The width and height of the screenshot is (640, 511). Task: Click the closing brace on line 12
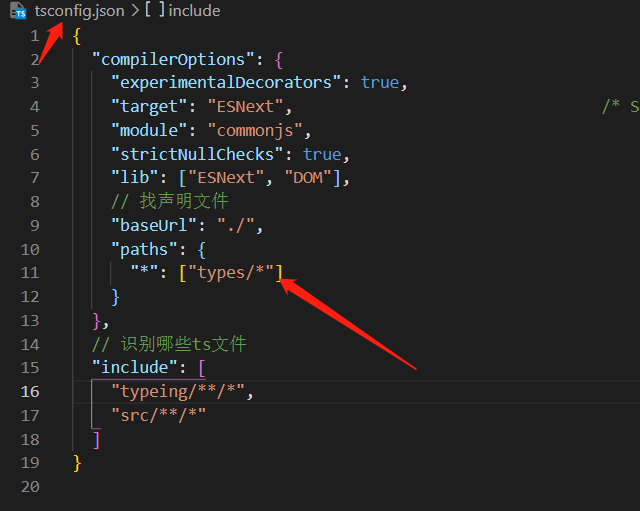coord(116,297)
